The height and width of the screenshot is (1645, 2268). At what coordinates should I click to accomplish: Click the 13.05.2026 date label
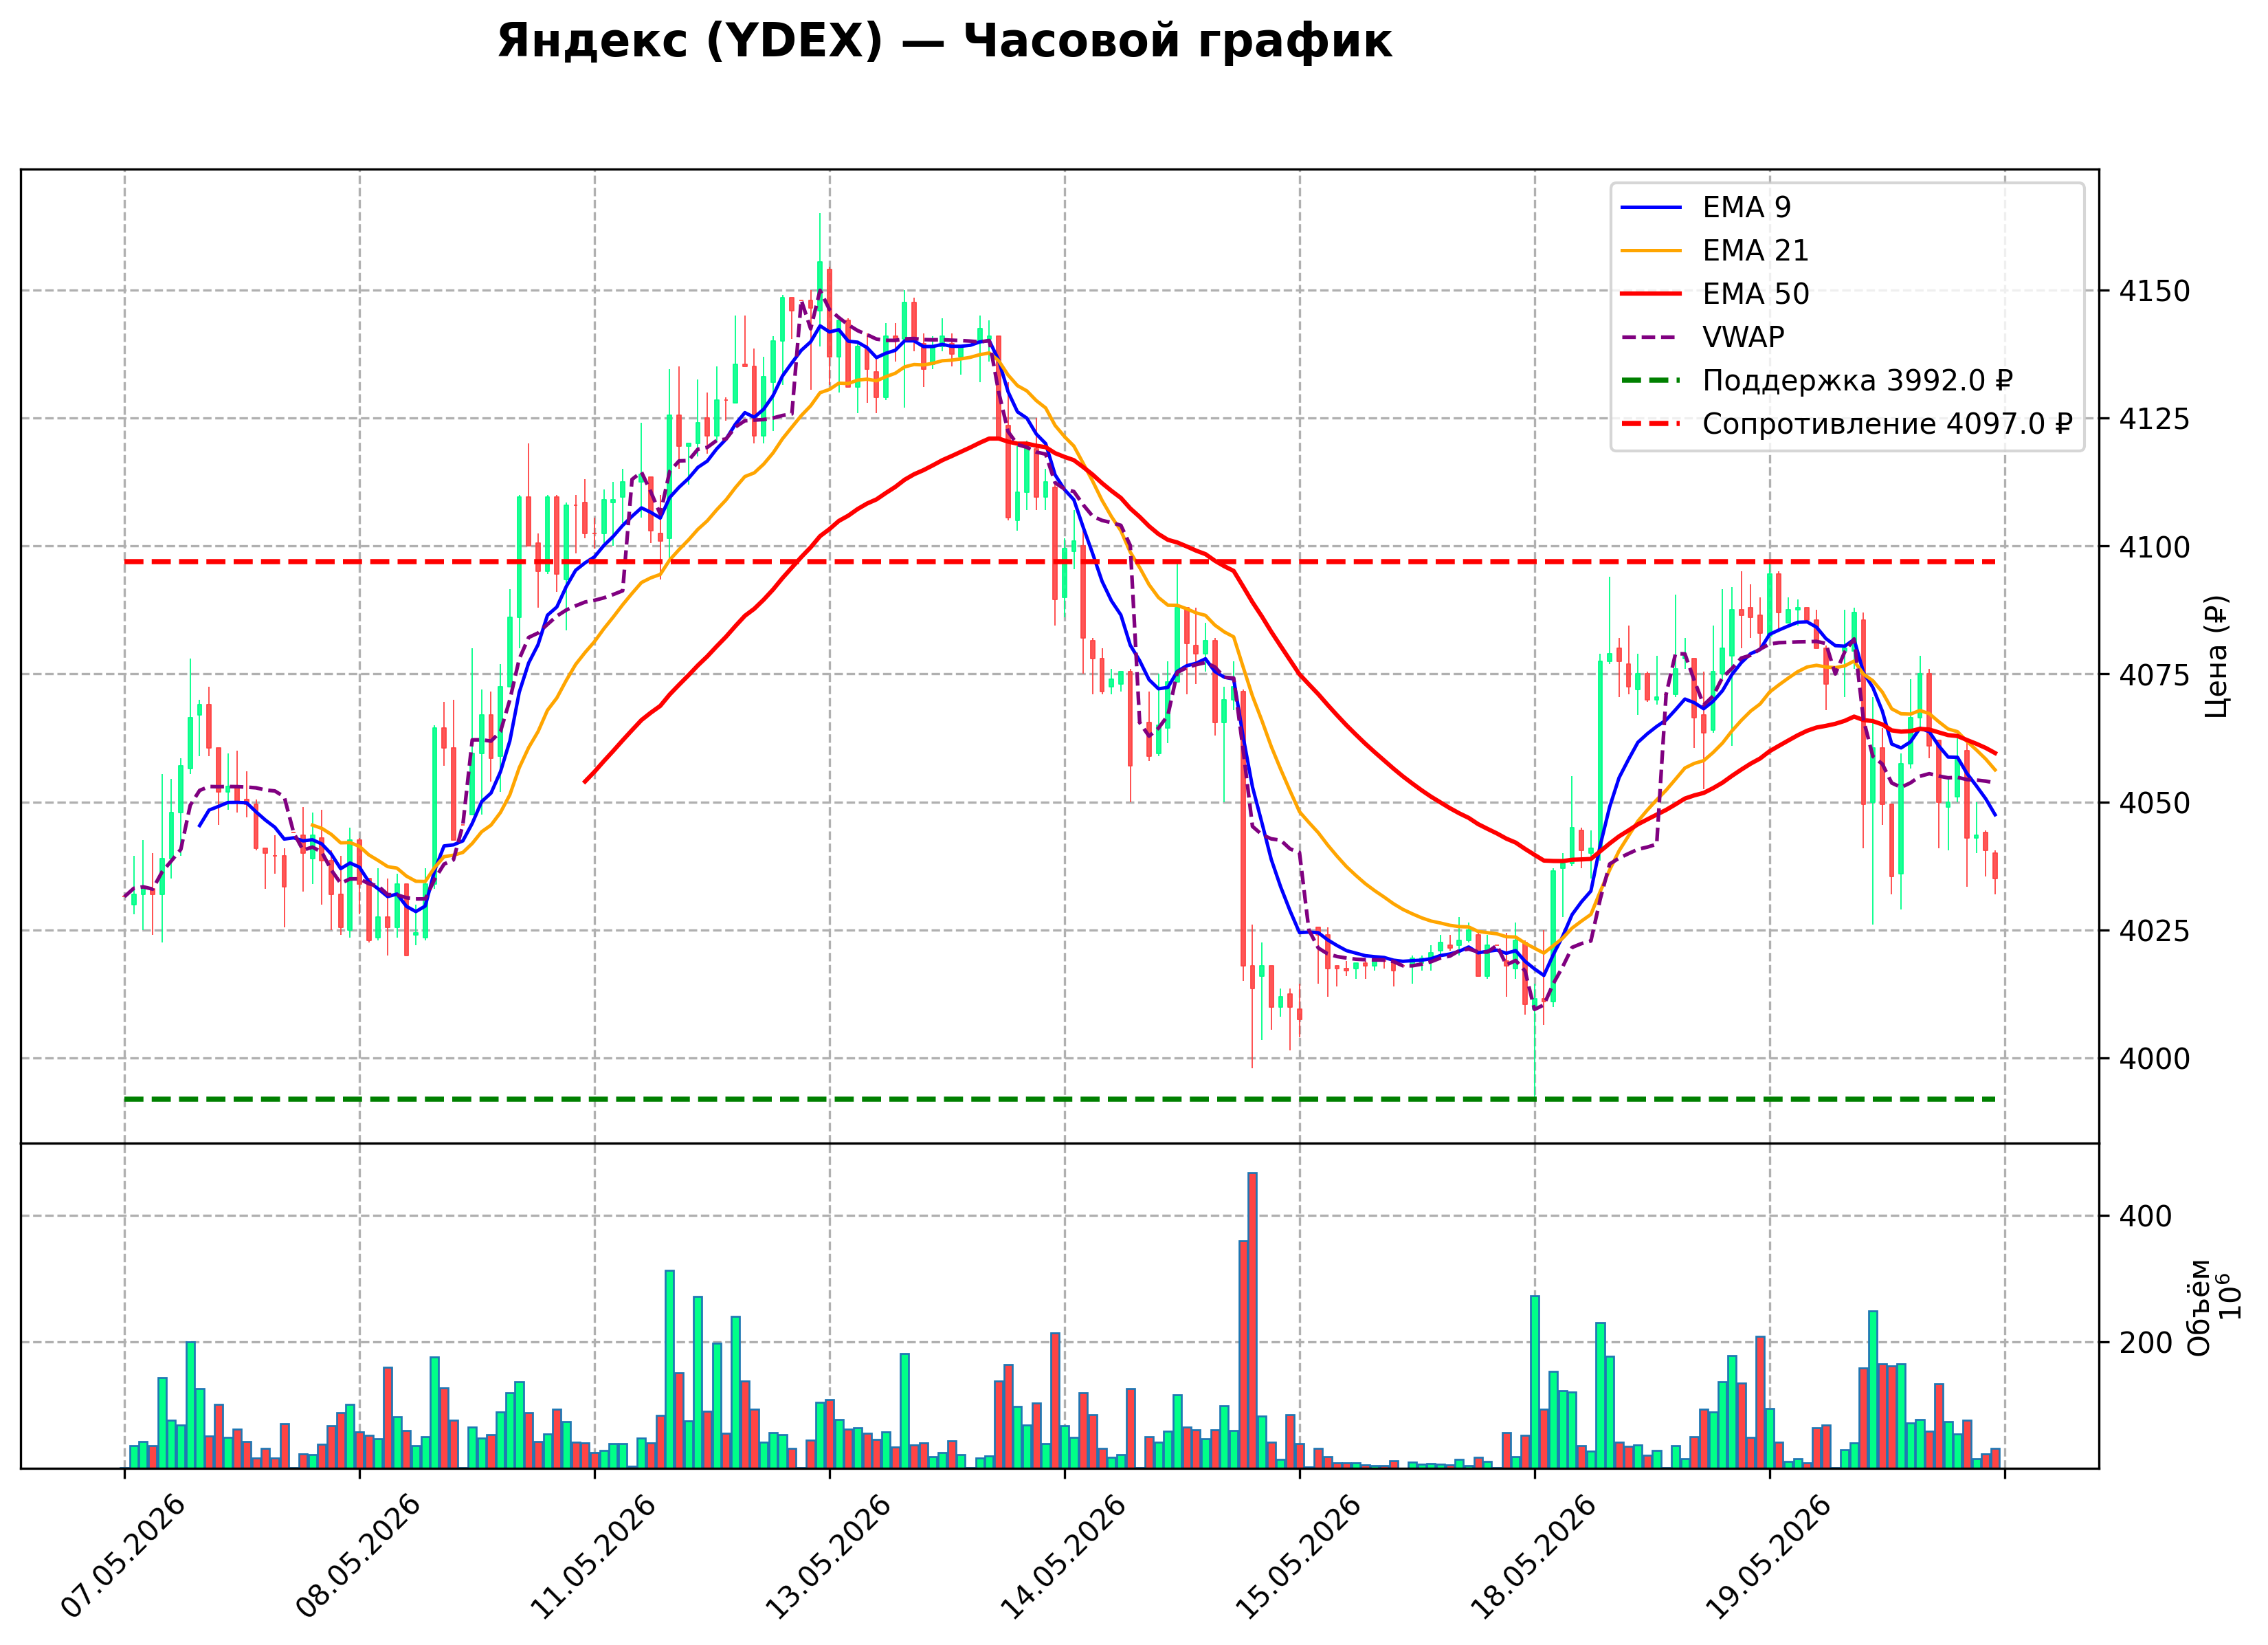[830, 1557]
